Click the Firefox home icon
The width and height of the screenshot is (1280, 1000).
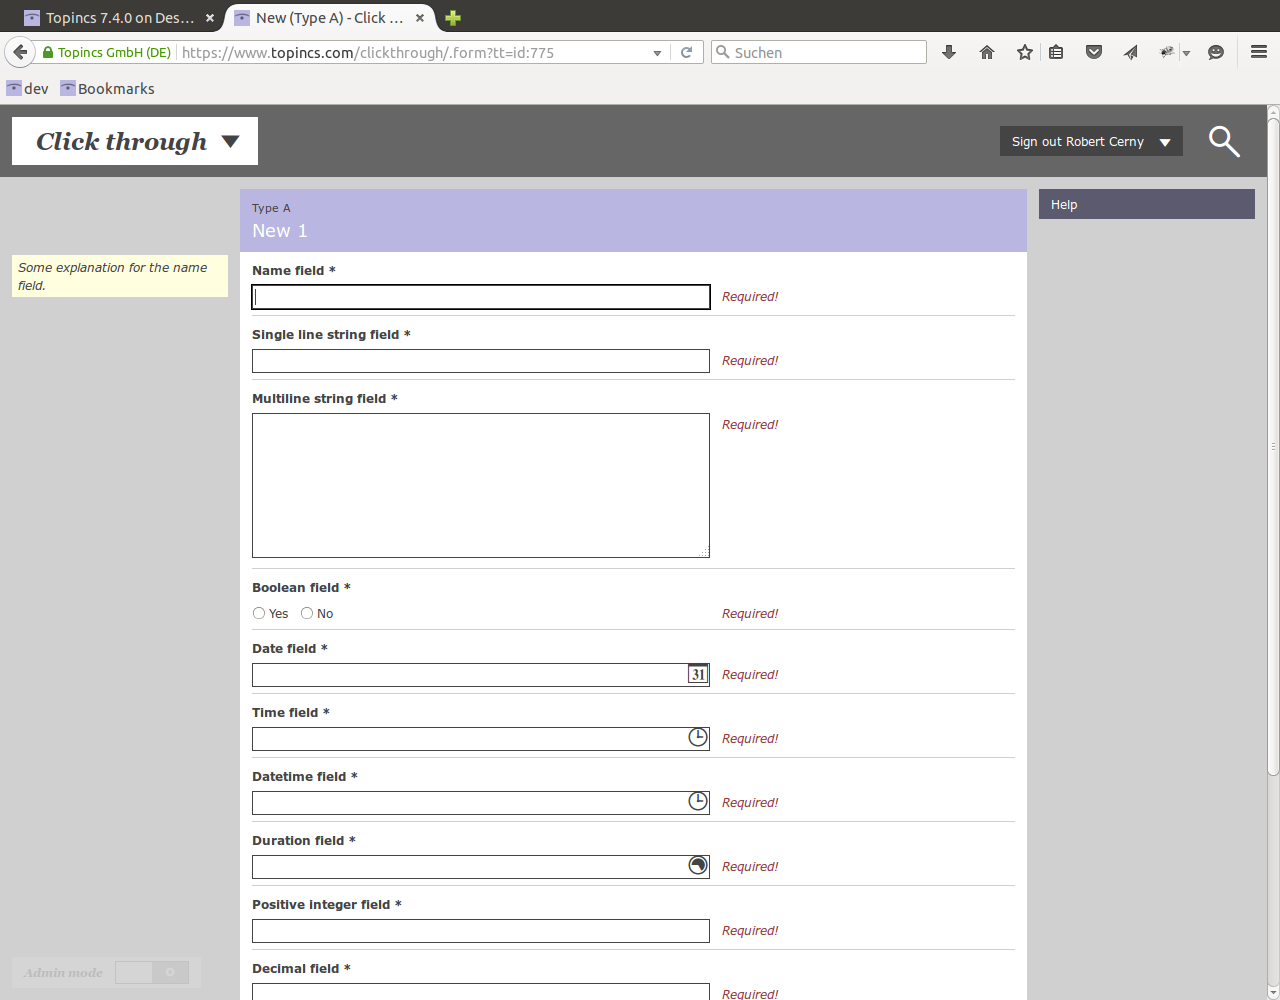(987, 53)
